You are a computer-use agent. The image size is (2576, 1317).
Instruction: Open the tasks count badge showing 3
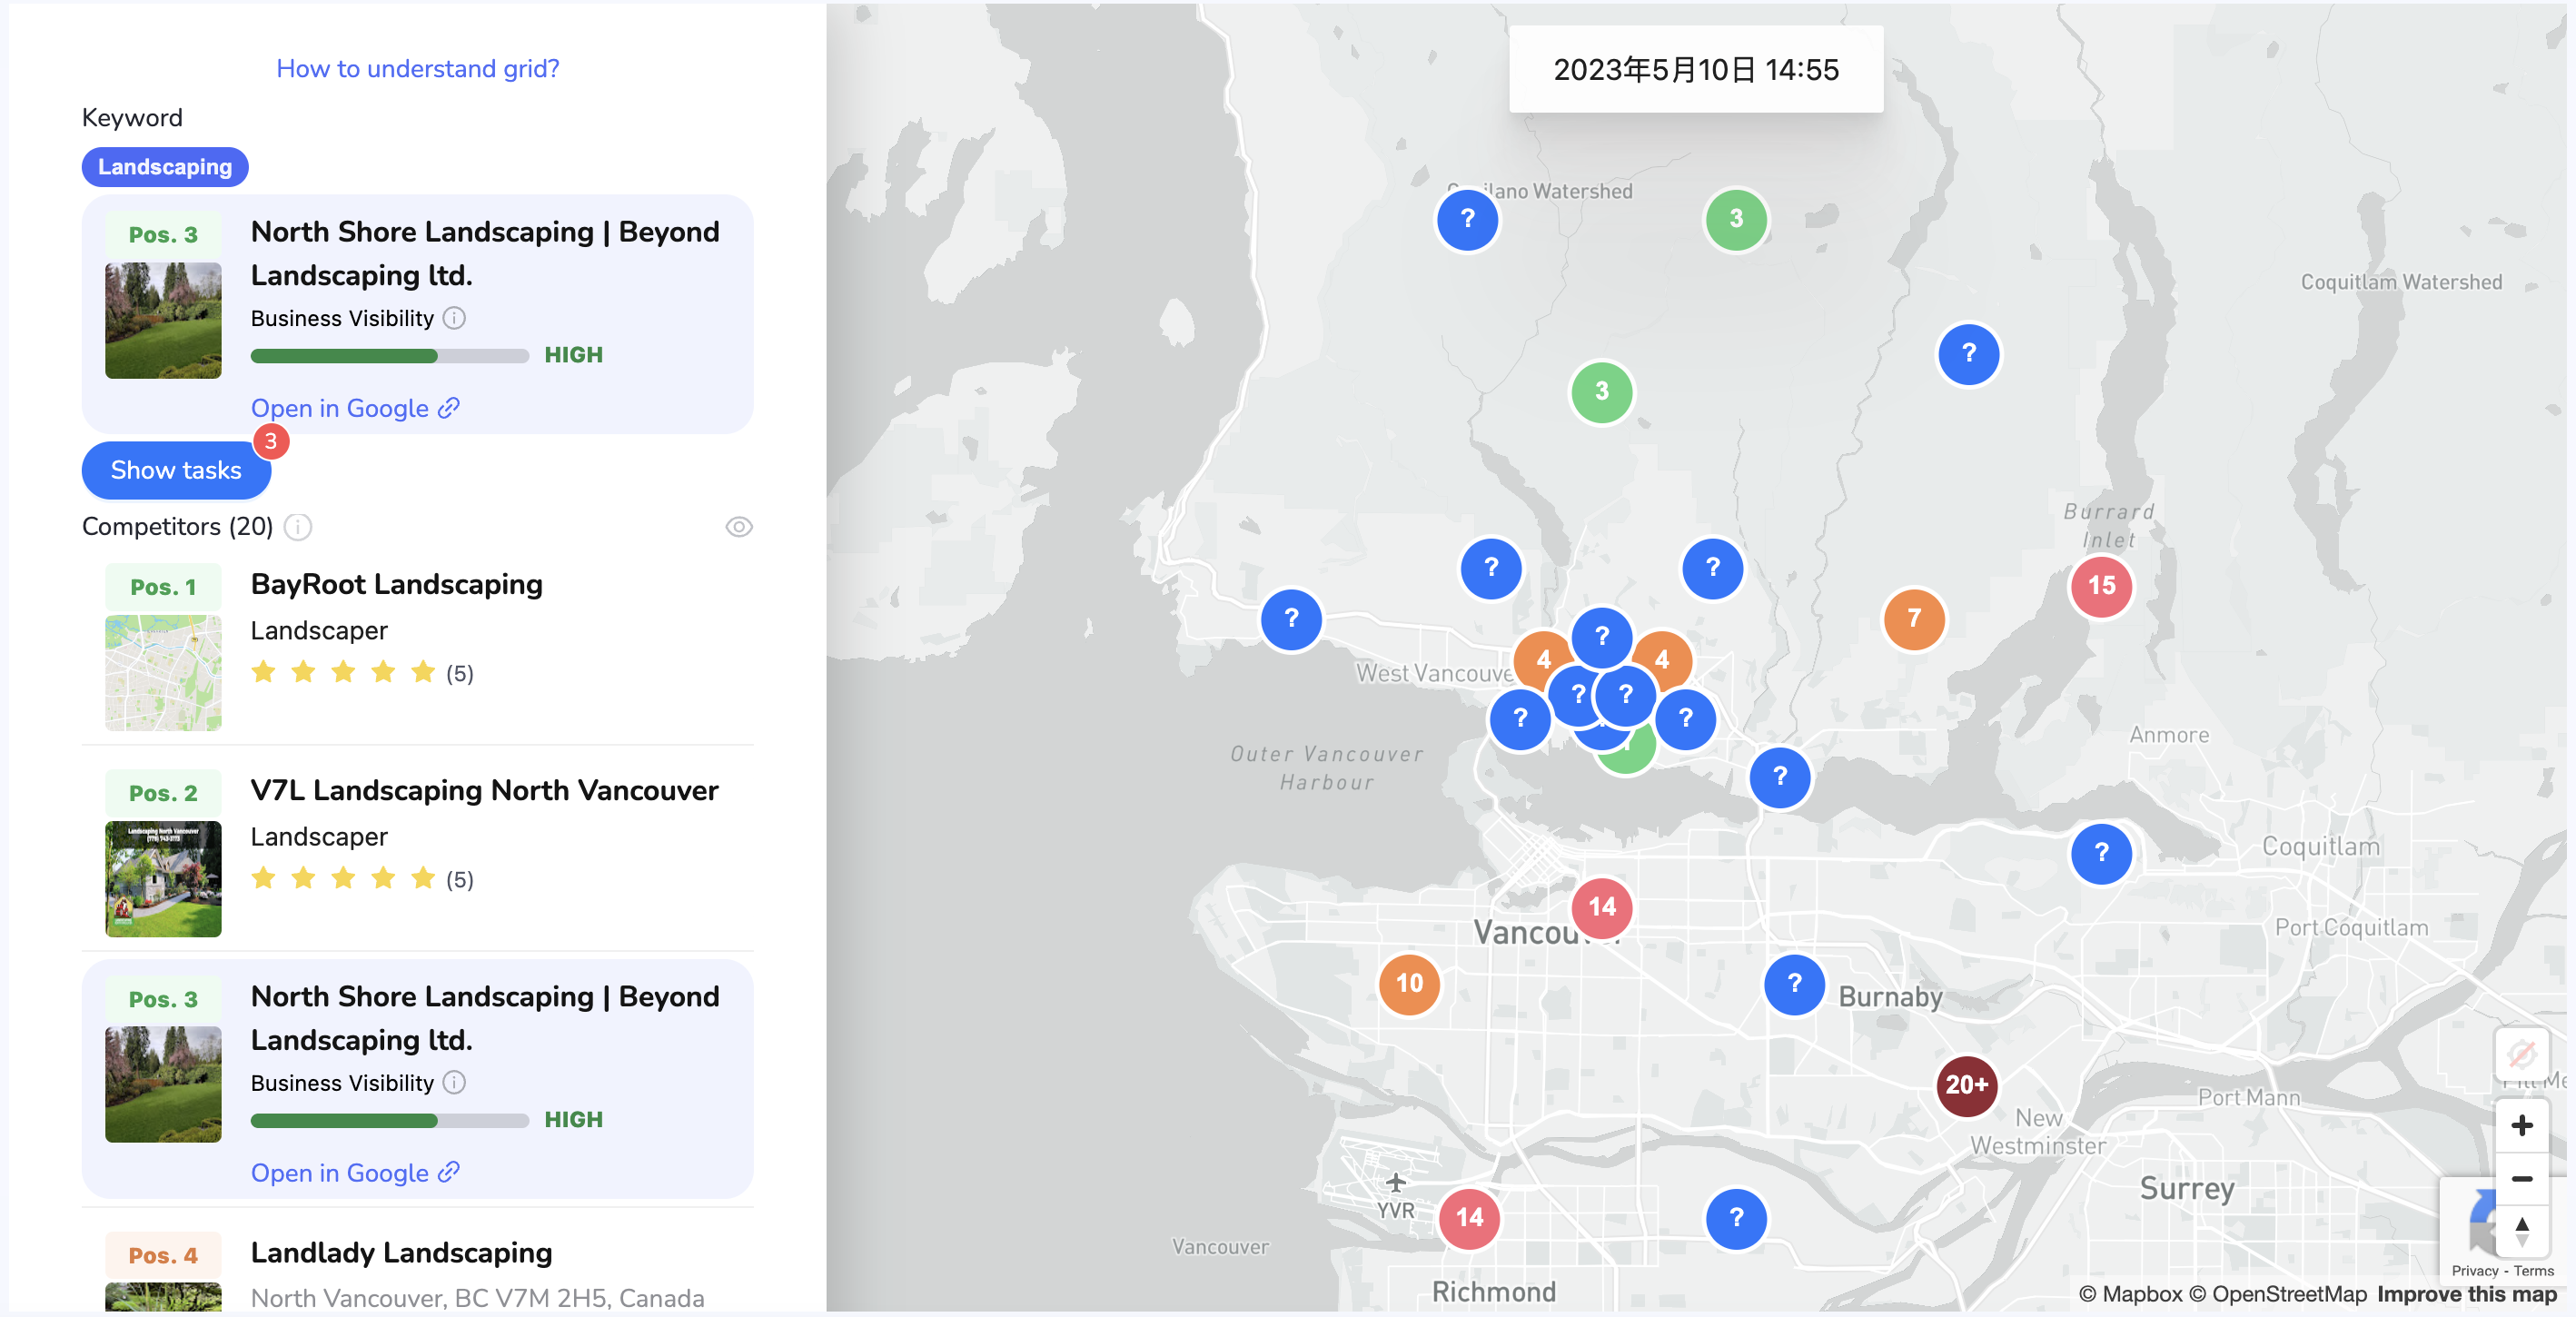tap(271, 441)
